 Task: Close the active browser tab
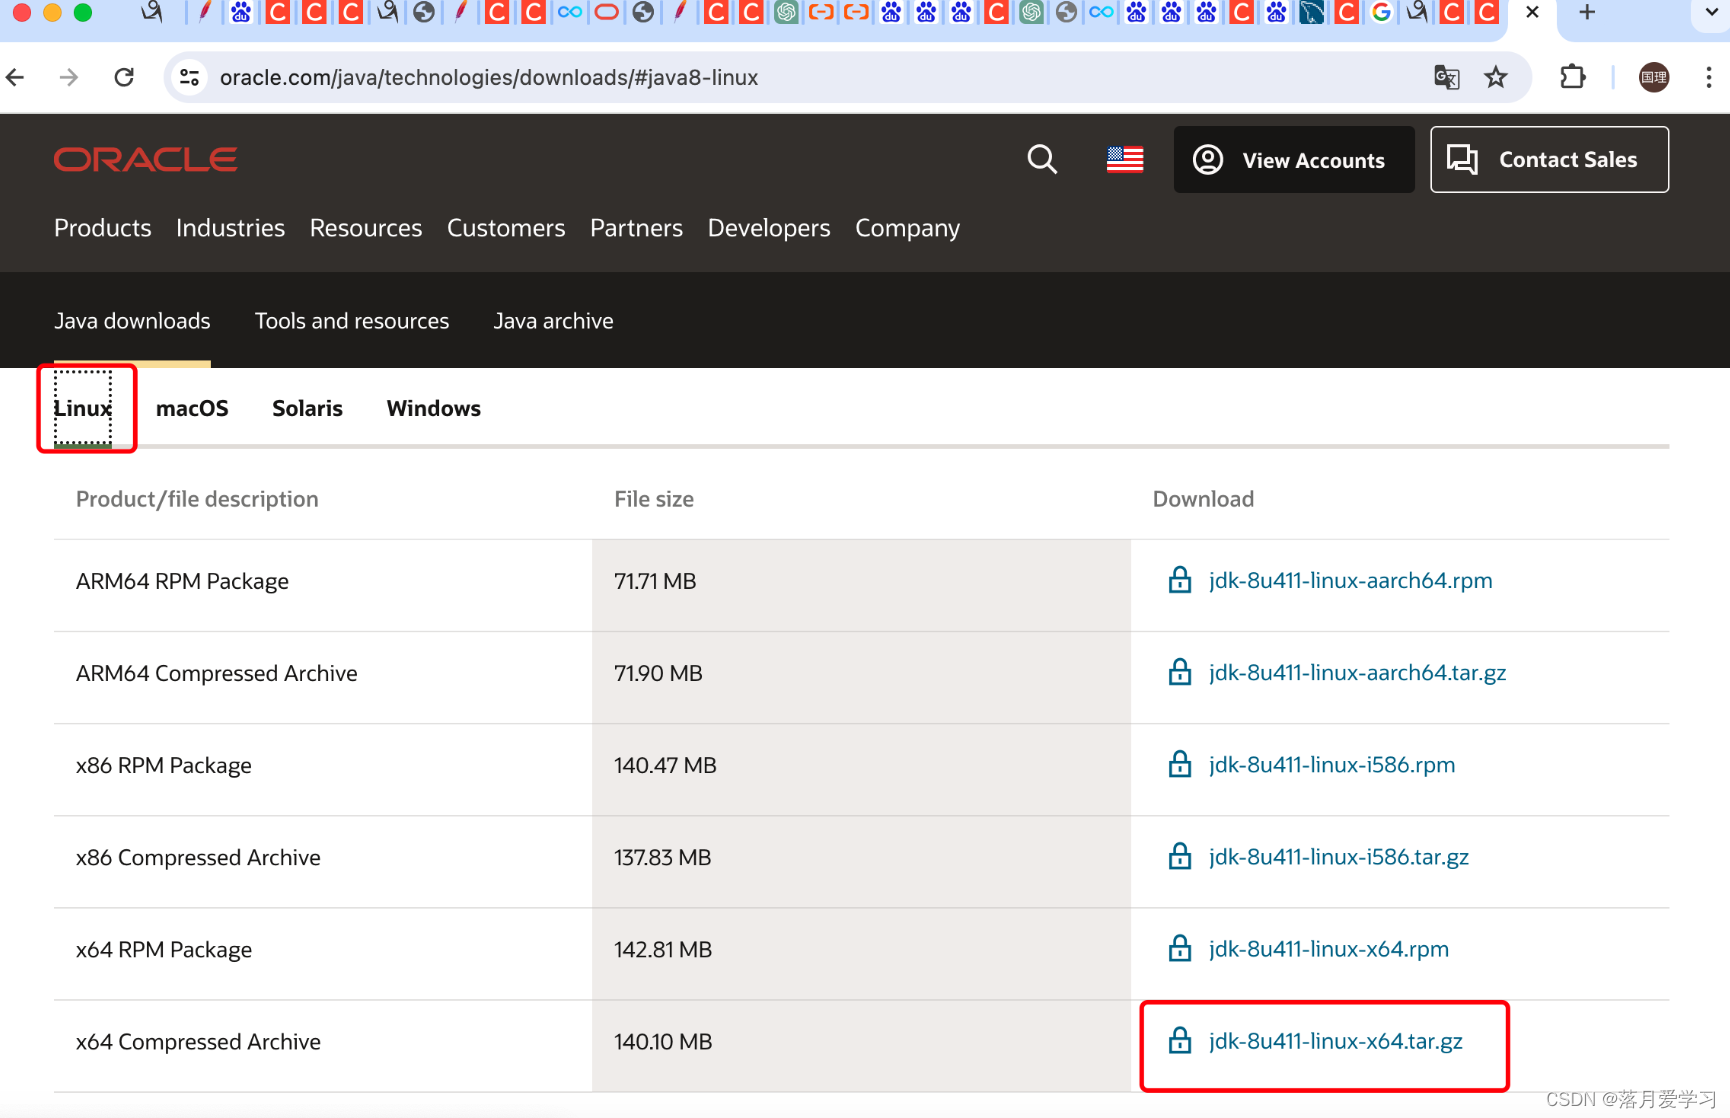click(x=1532, y=13)
